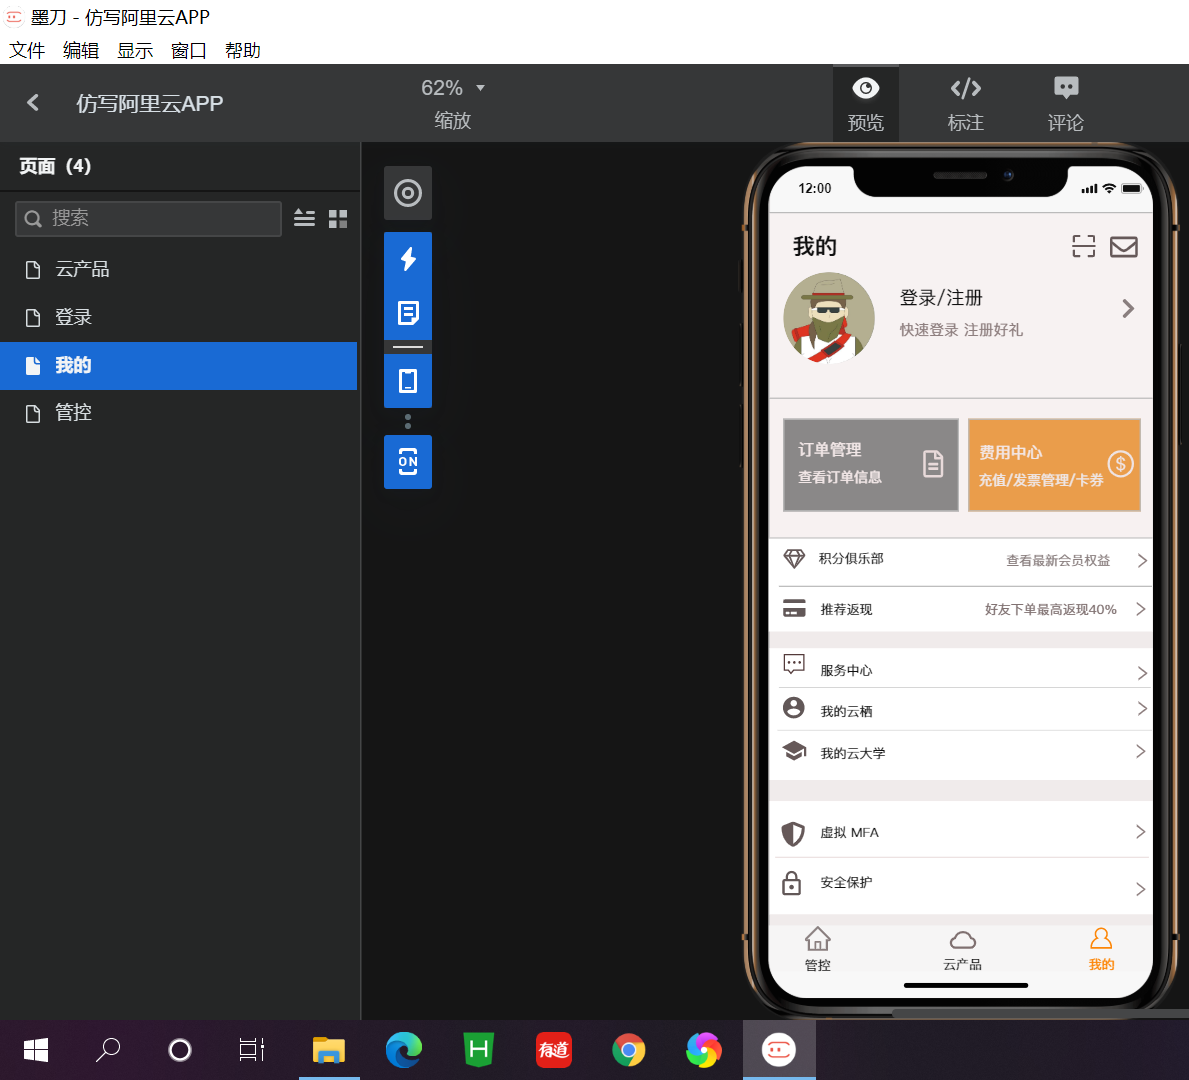This screenshot has height=1080, width=1189.
Task: Click the circular target icon in toolbar
Action: click(408, 193)
